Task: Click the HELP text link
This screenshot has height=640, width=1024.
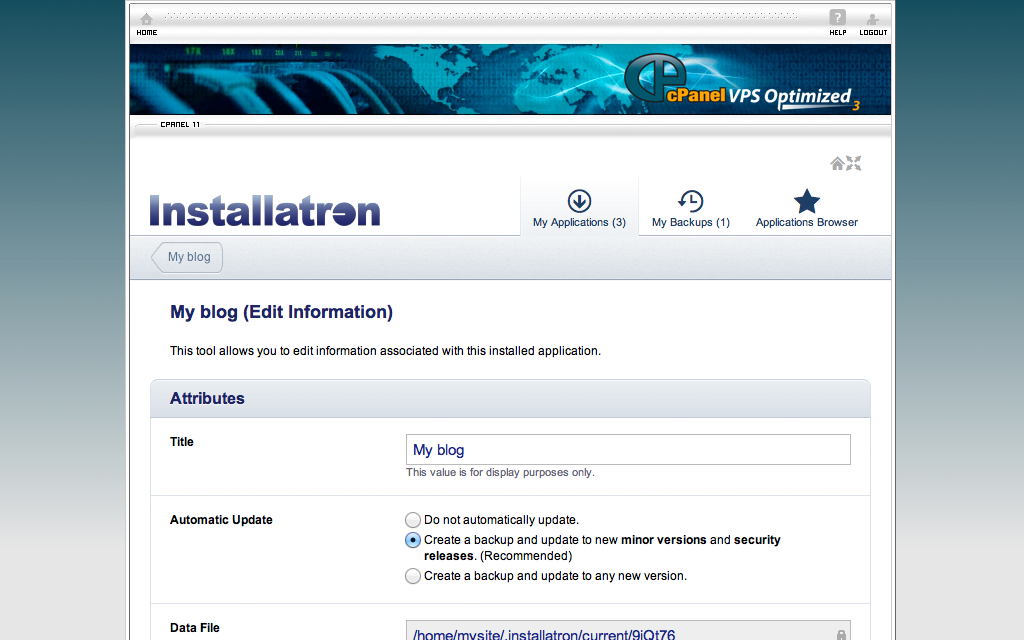Action: 838,33
